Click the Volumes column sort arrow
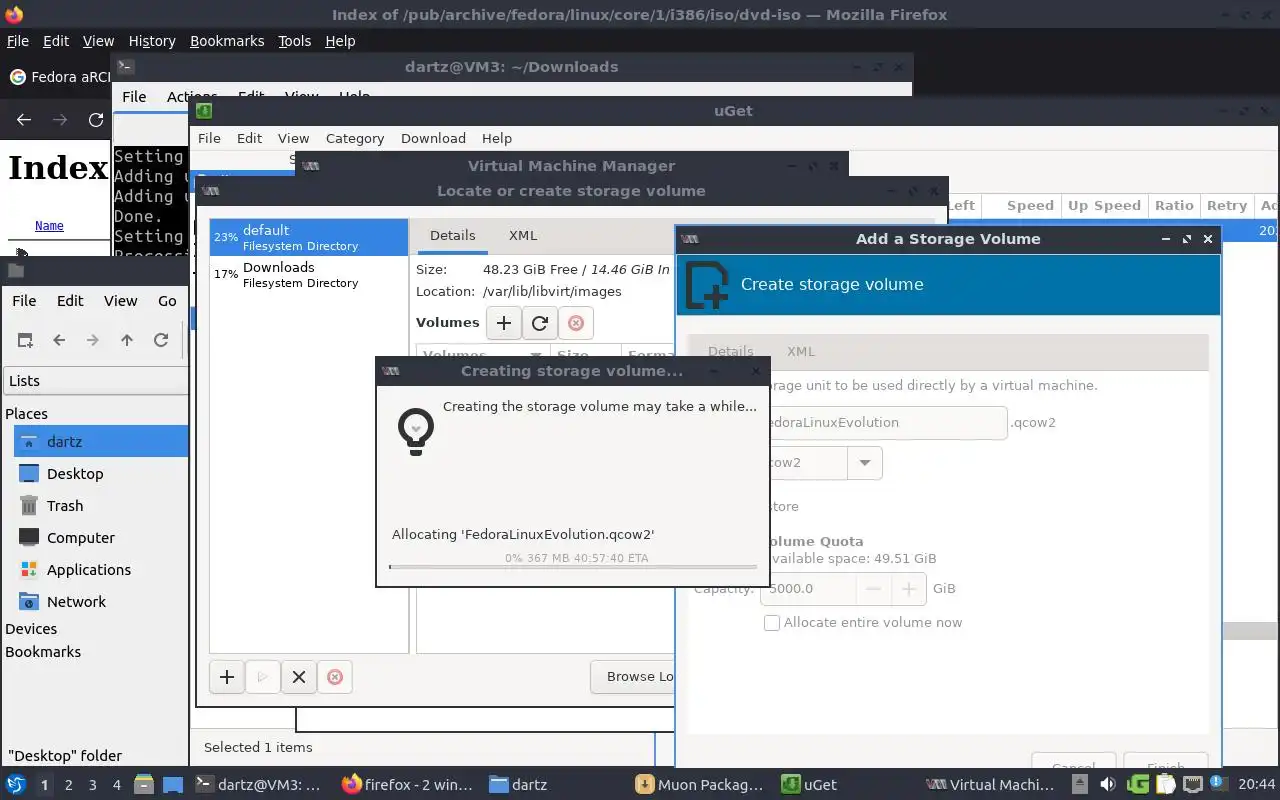Viewport: 1280px width, 800px height. pos(536,355)
